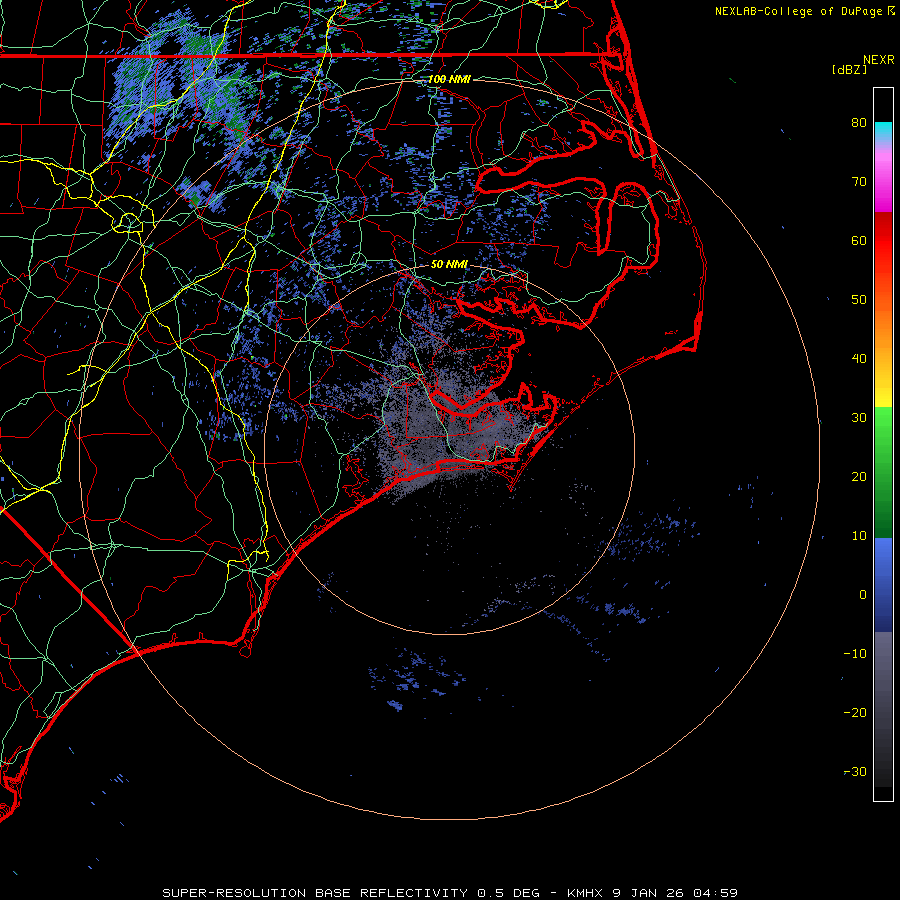Viewport: 900px width, 900px height.
Task: Click the 70 dBZ scale value
Action: coord(859,181)
